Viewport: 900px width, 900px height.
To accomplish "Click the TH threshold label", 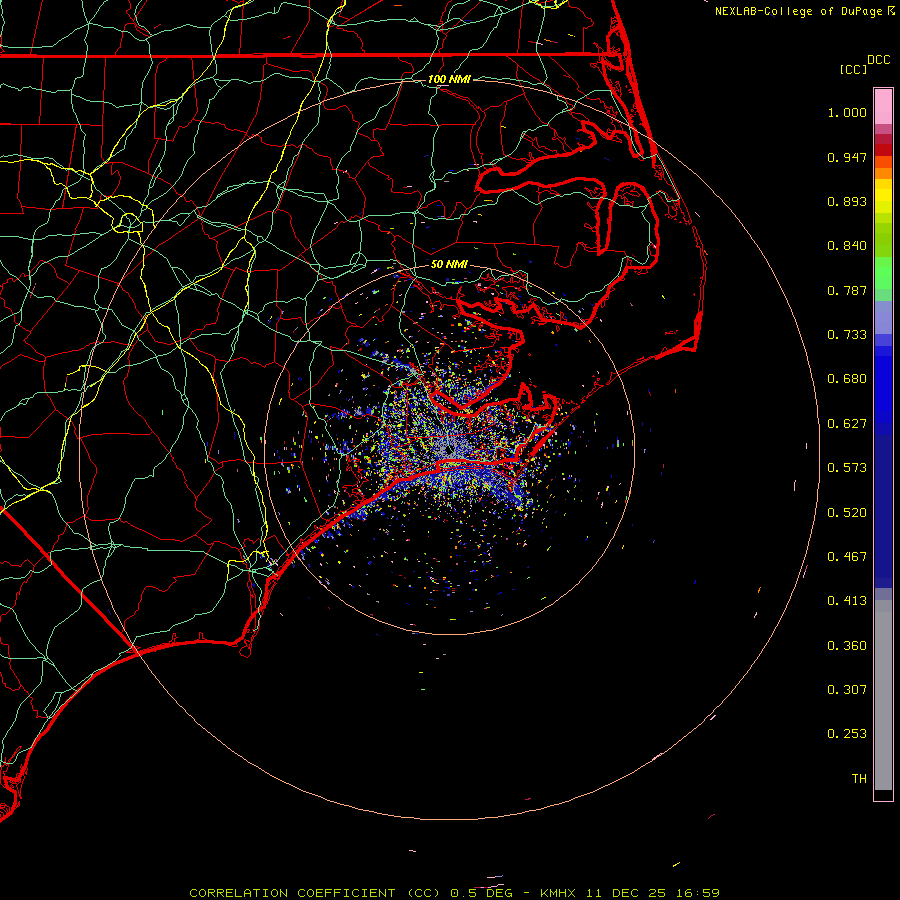I will [x=858, y=778].
